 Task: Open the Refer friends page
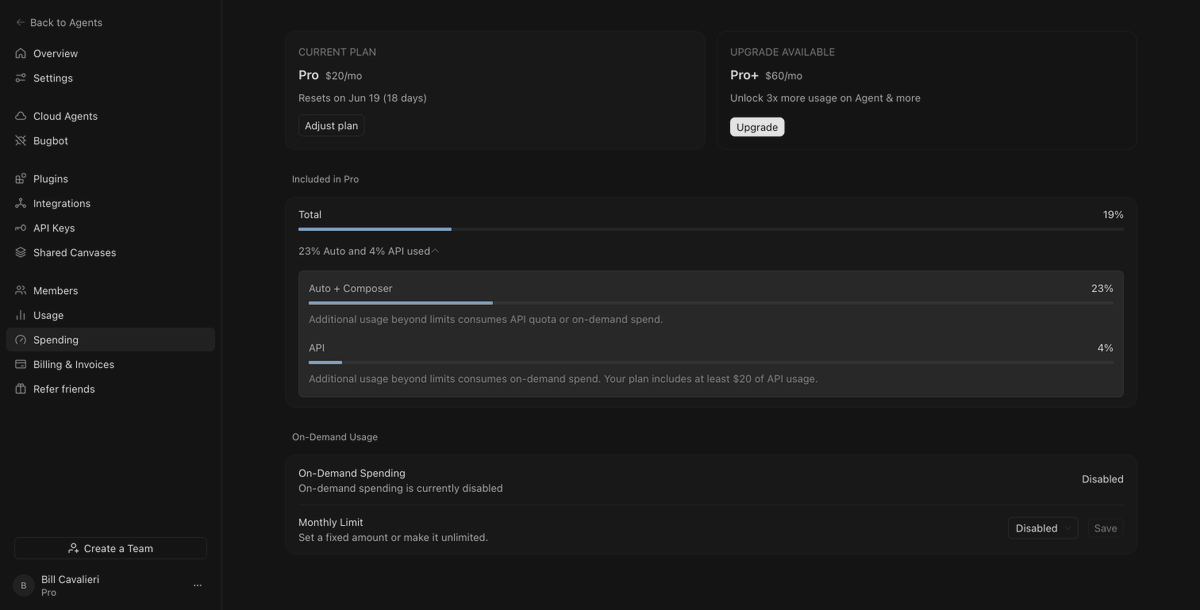(110, 389)
